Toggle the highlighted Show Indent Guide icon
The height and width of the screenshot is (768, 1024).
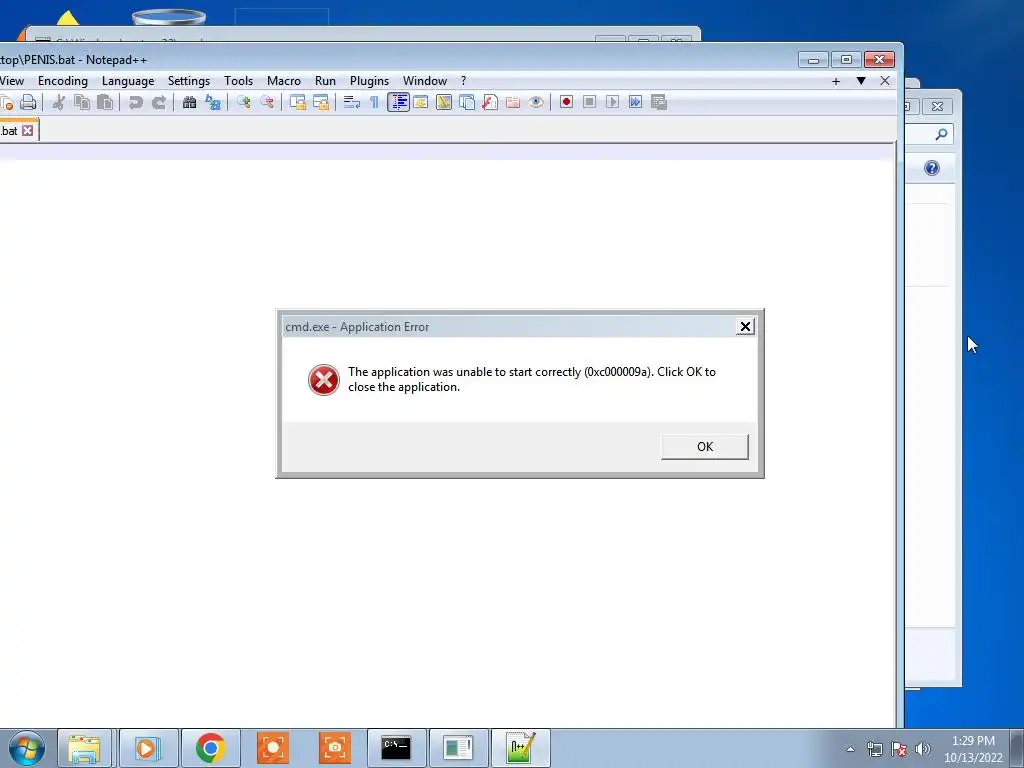398,103
